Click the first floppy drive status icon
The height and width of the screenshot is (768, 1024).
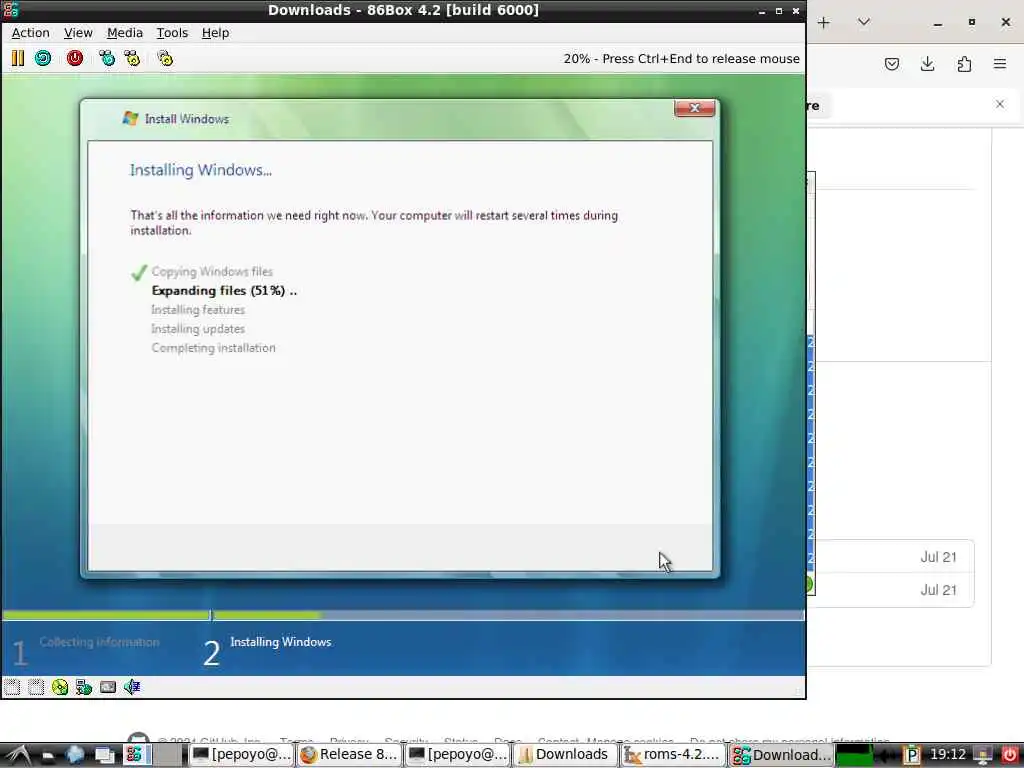click(x=12, y=687)
